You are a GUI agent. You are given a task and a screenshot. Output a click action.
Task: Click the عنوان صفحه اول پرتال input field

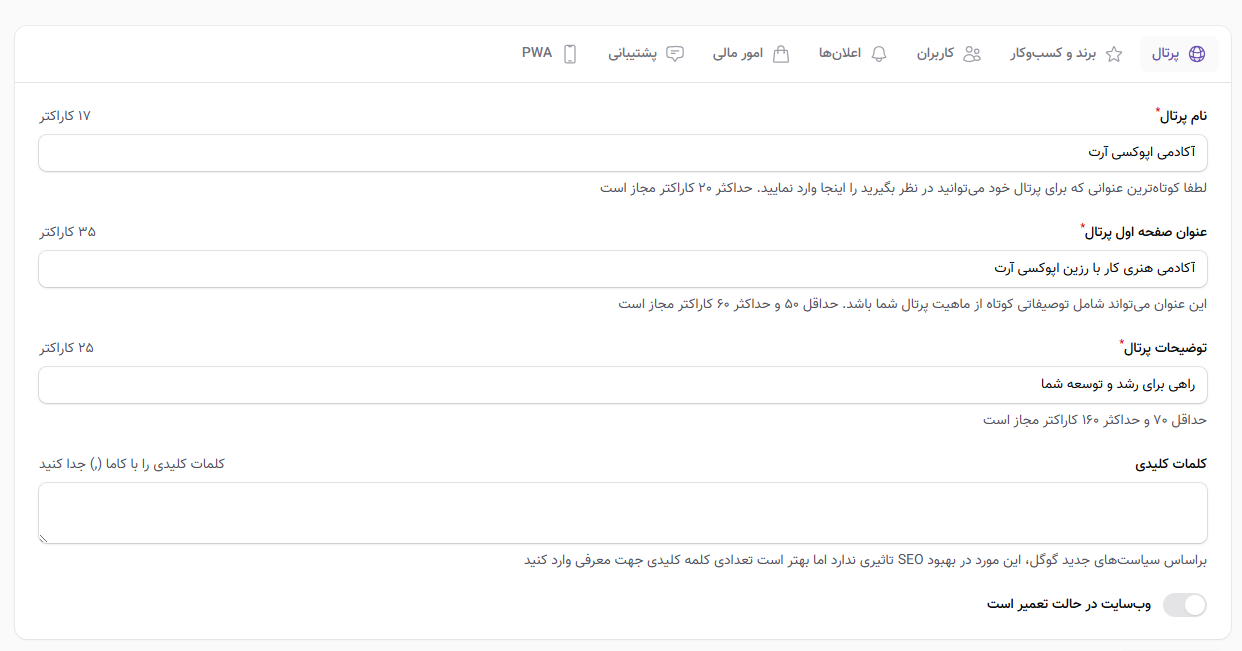(x=623, y=269)
